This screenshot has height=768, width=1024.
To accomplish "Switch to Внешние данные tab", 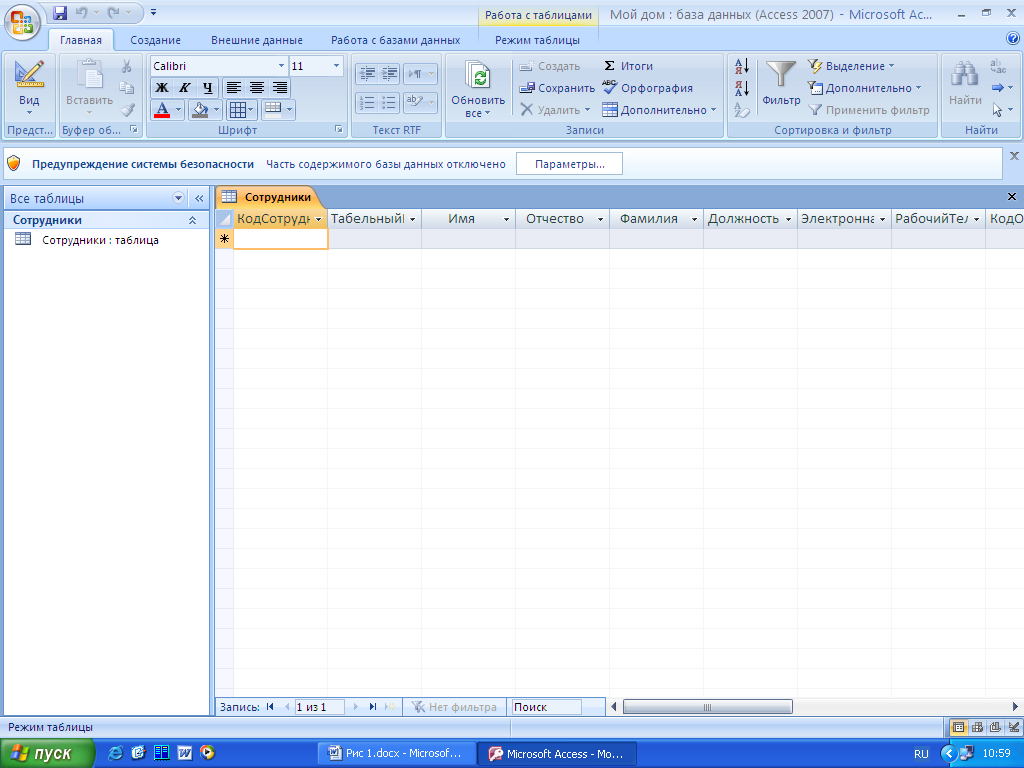I will pyautogui.click(x=257, y=40).
